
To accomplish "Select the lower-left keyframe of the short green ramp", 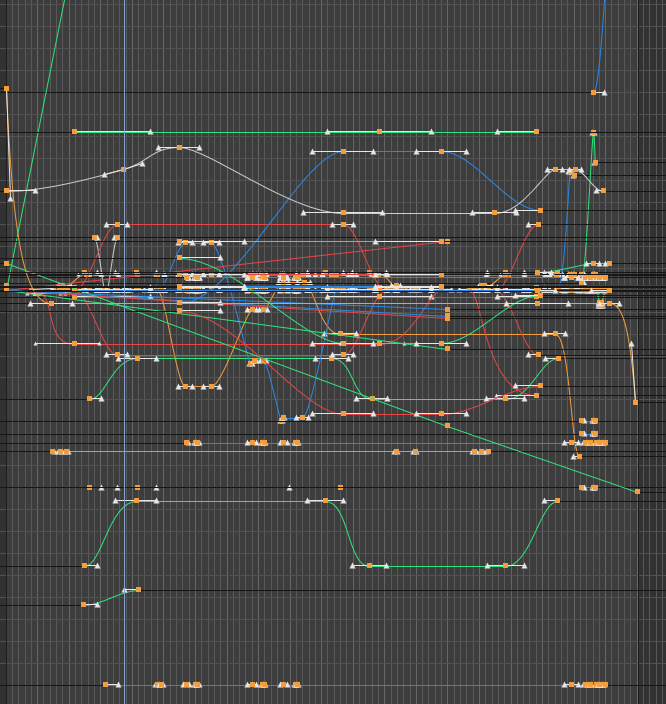I will [x=84, y=605].
